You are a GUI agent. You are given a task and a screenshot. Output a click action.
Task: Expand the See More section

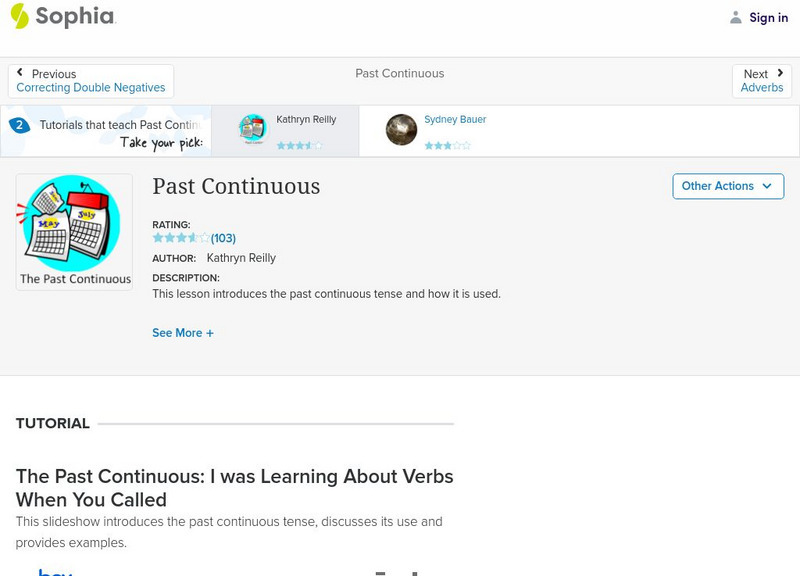(183, 333)
